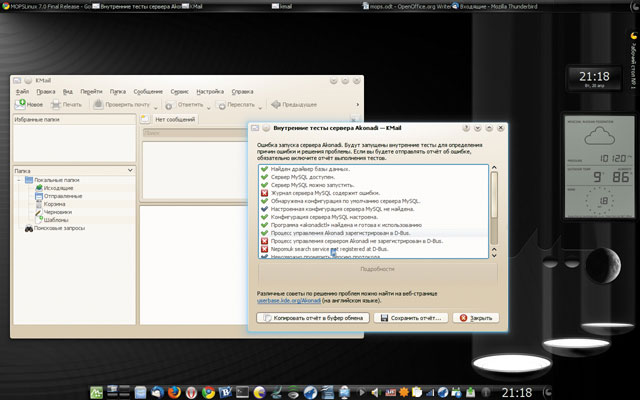Open the Настройка menu in KMail
The image size is (640, 400).
pos(210,91)
